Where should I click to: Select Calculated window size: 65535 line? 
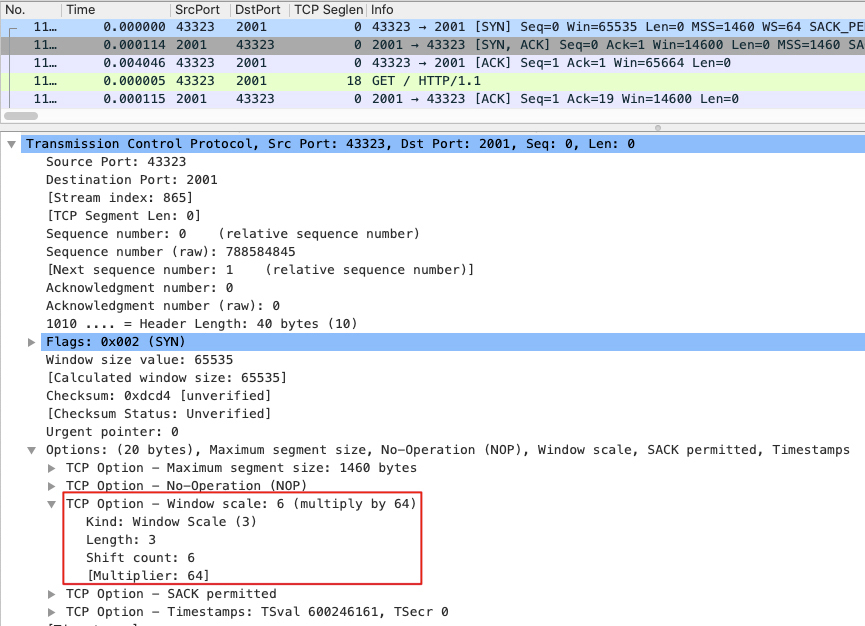click(167, 378)
